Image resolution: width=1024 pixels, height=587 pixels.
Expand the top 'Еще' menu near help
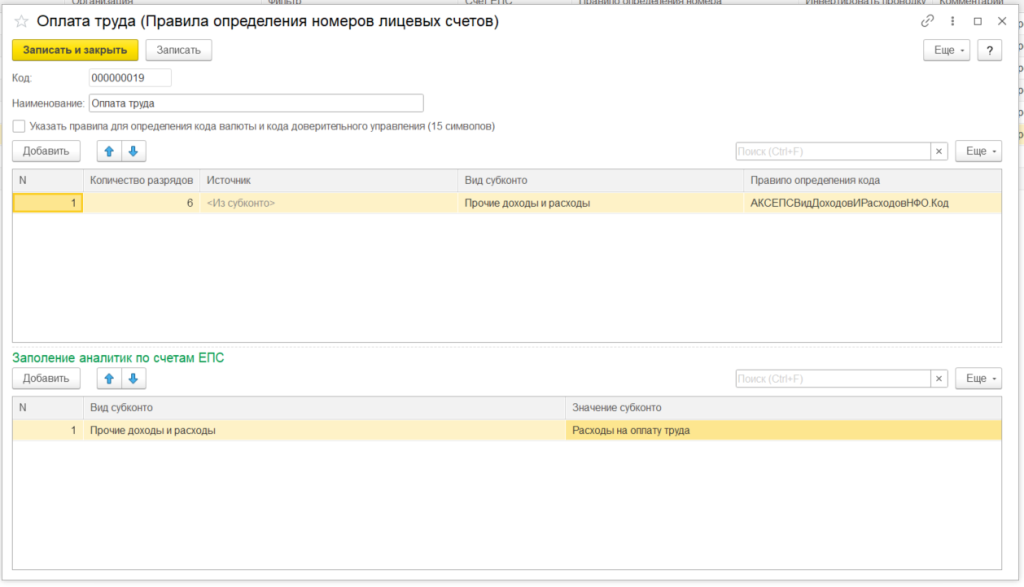(x=947, y=50)
